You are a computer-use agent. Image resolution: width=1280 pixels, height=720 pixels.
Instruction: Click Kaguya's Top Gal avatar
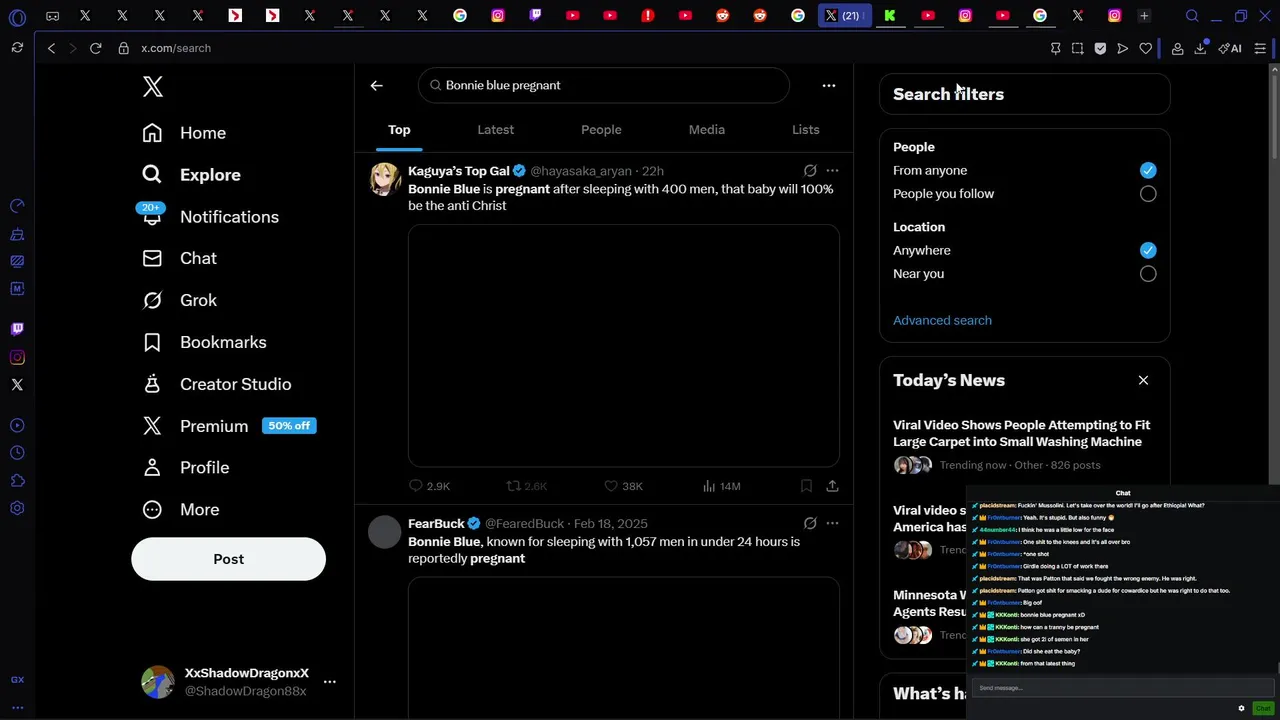[x=385, y=179]
